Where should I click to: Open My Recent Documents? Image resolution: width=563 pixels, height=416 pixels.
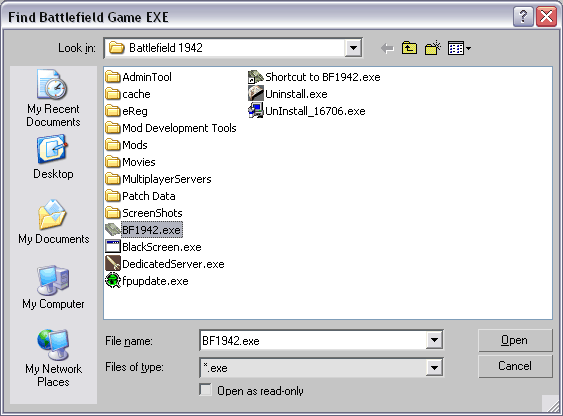click(x=53, y=98)
